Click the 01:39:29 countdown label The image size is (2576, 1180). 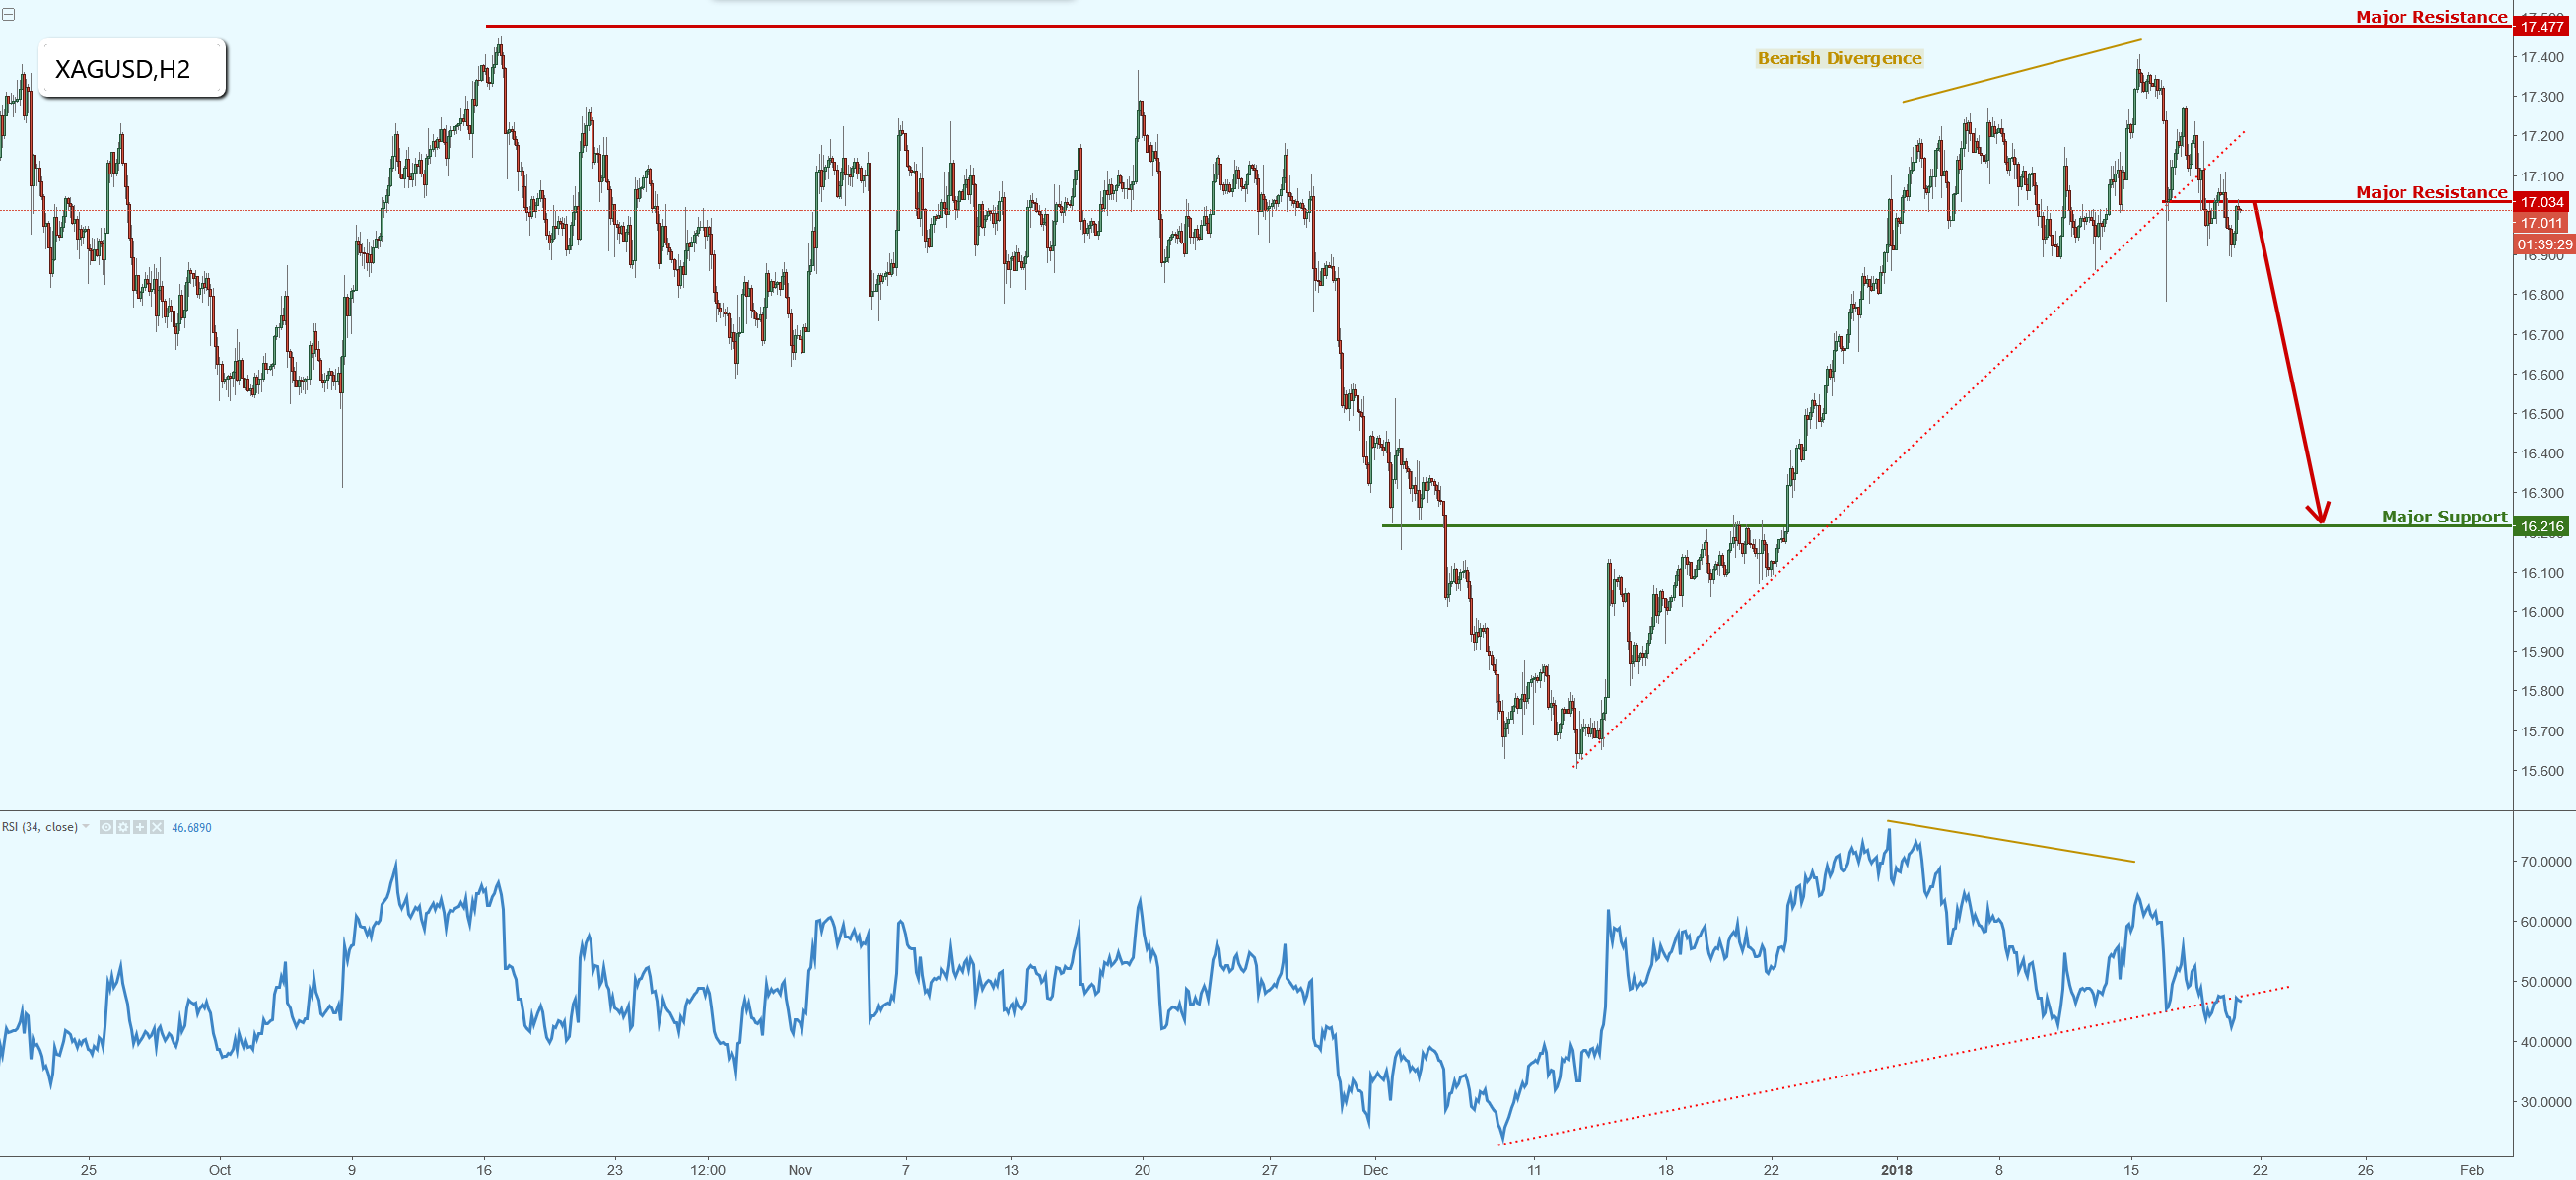[x=2544, y=244]
